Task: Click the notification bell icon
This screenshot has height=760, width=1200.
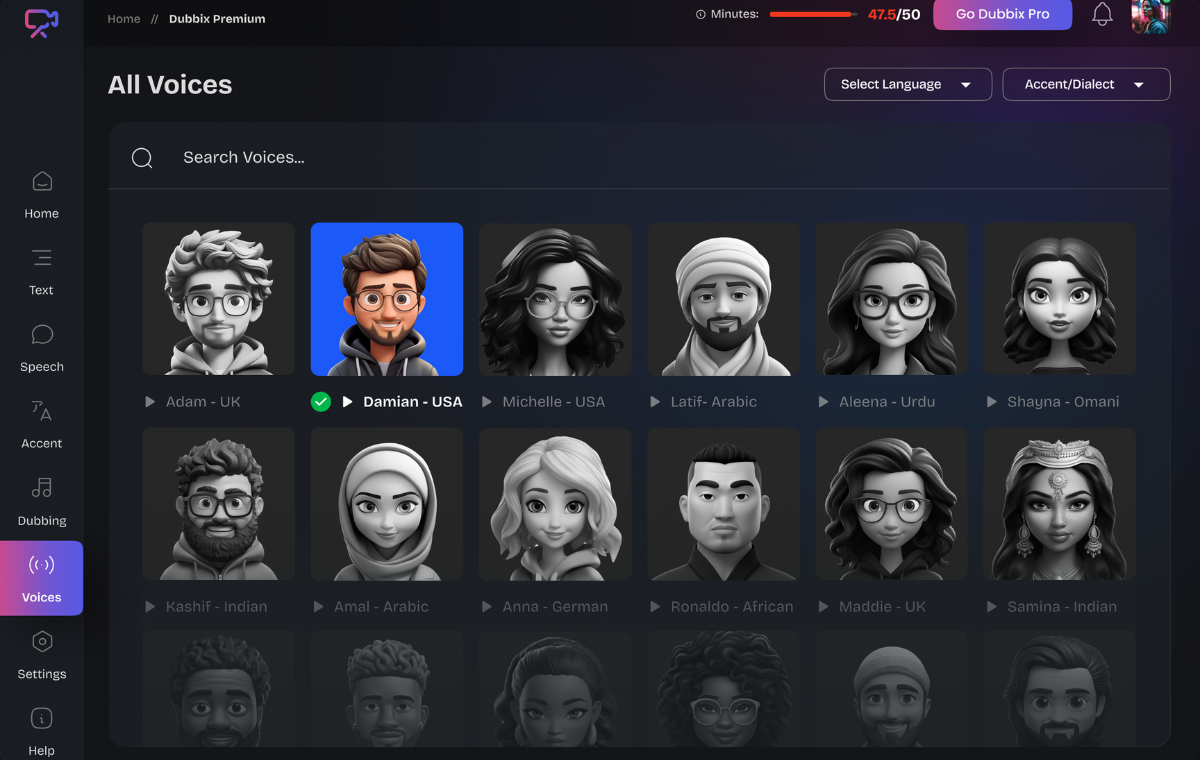Action: [x=1102, y=15]
